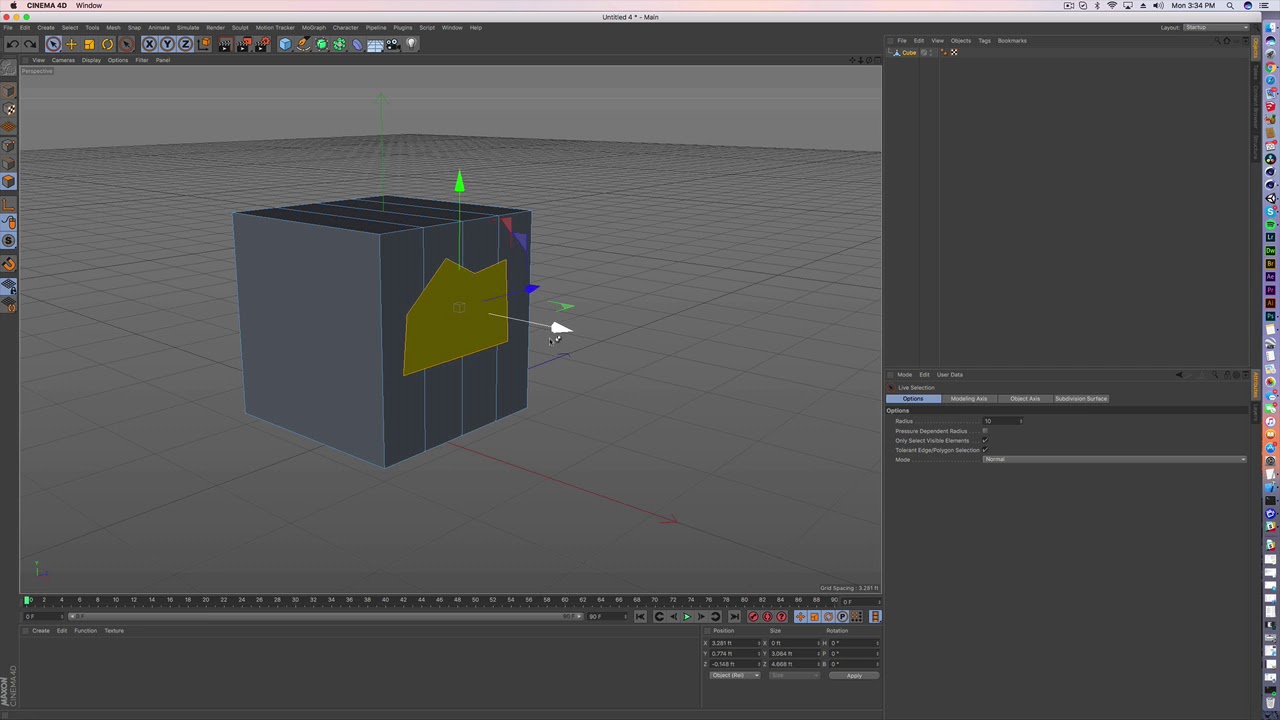Open the Floor environment icon
Viewport: 1280px width, 720px height.
(375, 44)
